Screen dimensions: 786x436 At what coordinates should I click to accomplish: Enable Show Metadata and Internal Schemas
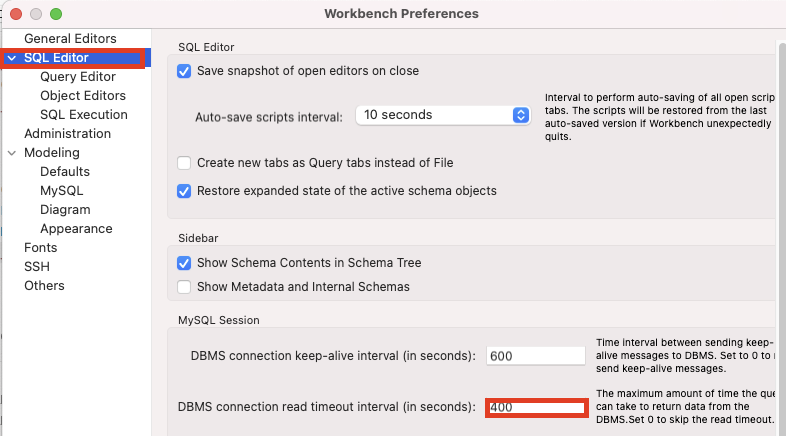(184, 287)
